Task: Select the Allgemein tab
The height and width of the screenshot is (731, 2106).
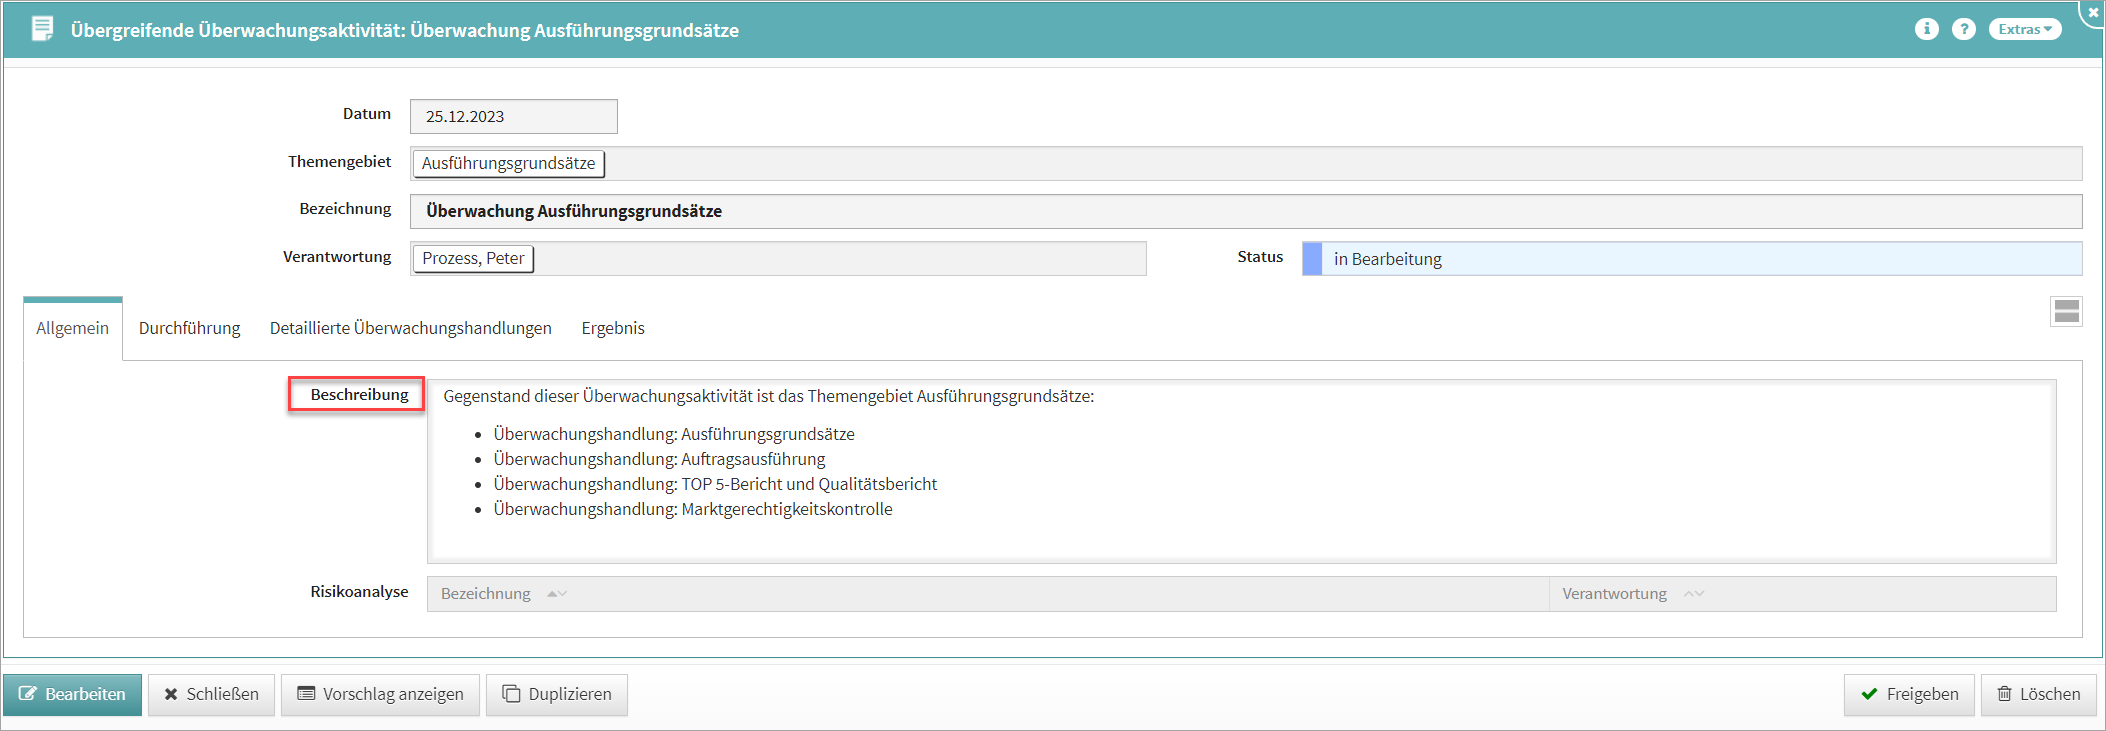Action: tap(72, 328)
